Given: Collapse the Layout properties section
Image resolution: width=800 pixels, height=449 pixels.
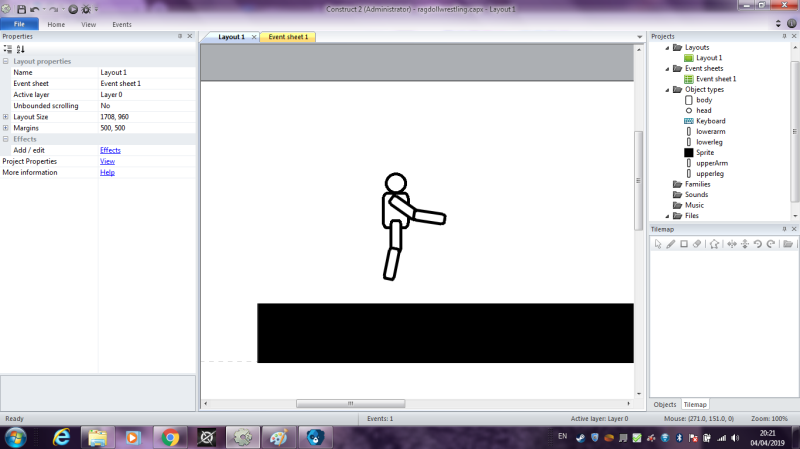Looking at the screenshot, I should (x=6, y=61).
